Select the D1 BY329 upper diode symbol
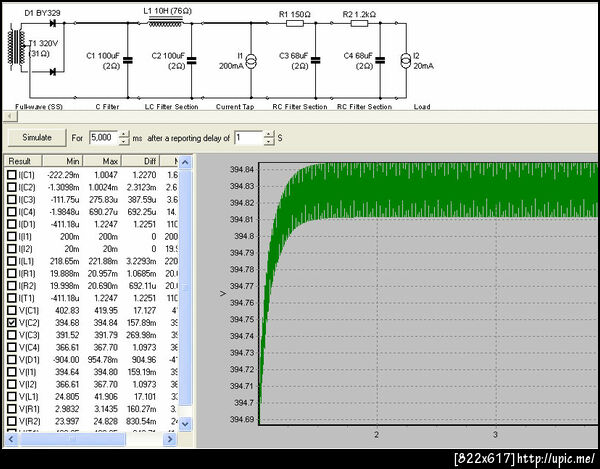The height and width of the screenshot is (469, 600). click(53, 23)
